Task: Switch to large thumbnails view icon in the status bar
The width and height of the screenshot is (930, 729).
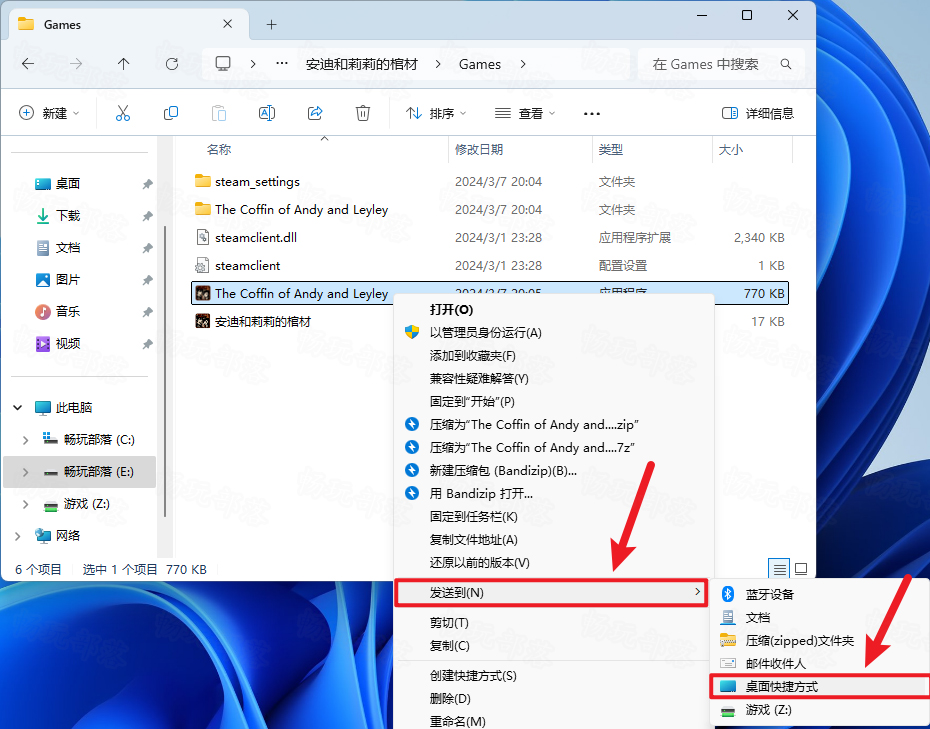Action: [801, 569]
